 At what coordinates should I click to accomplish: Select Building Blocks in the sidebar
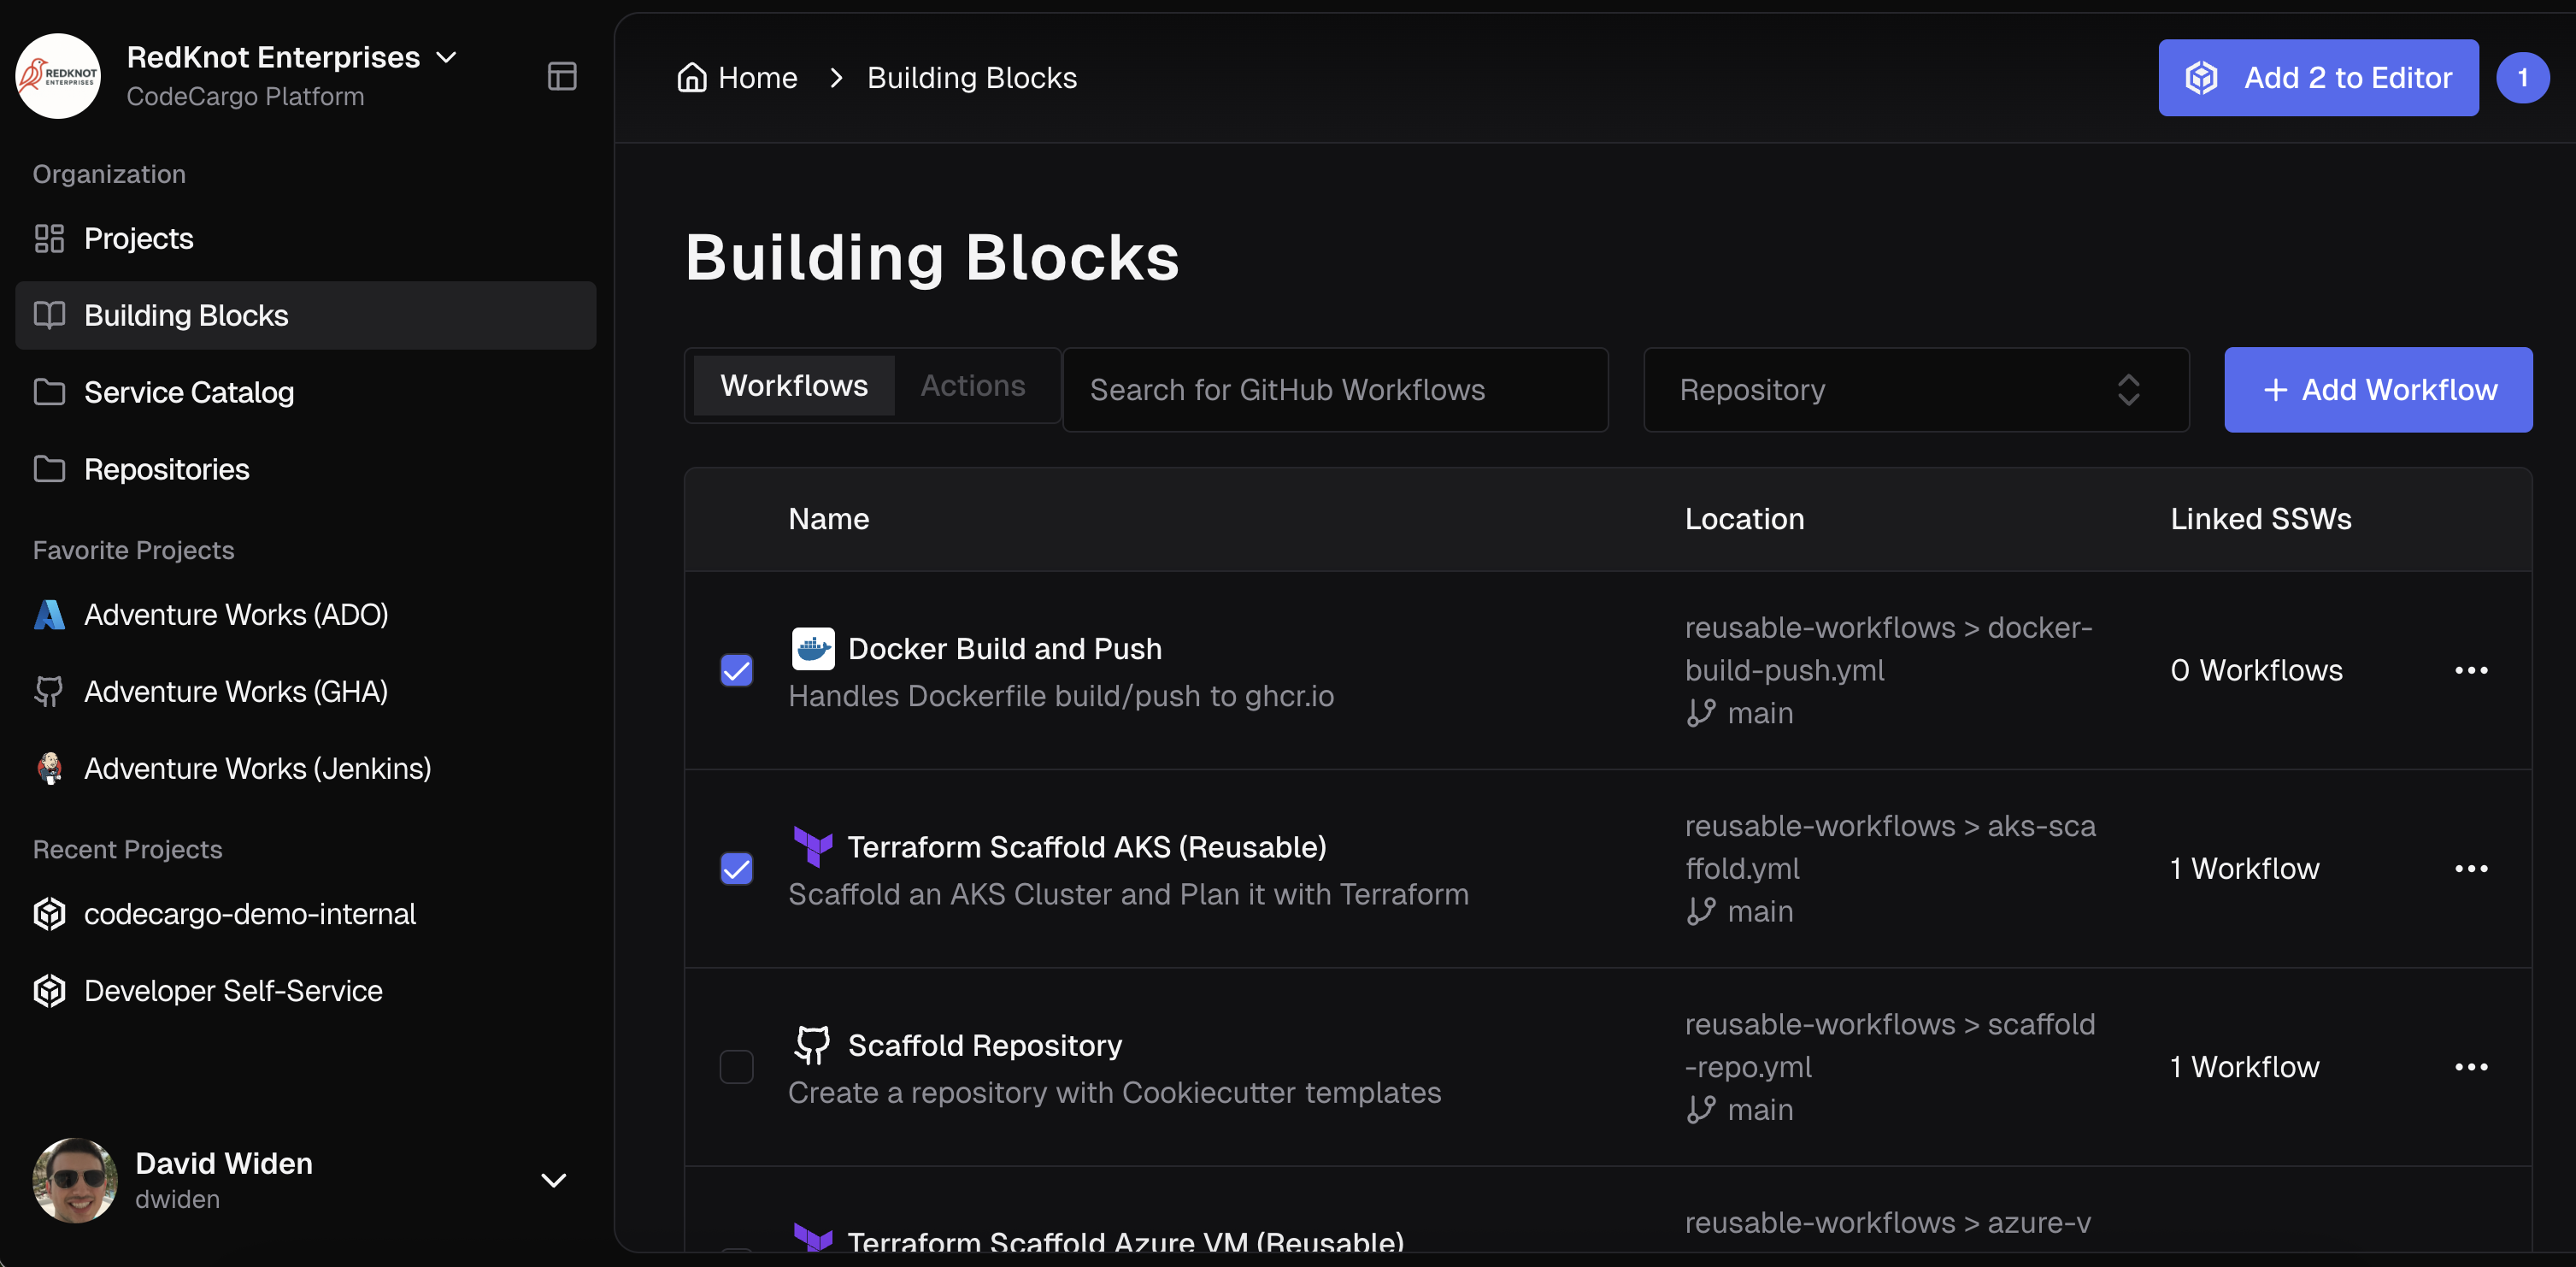pyautogui.click(x=185, y=315)
